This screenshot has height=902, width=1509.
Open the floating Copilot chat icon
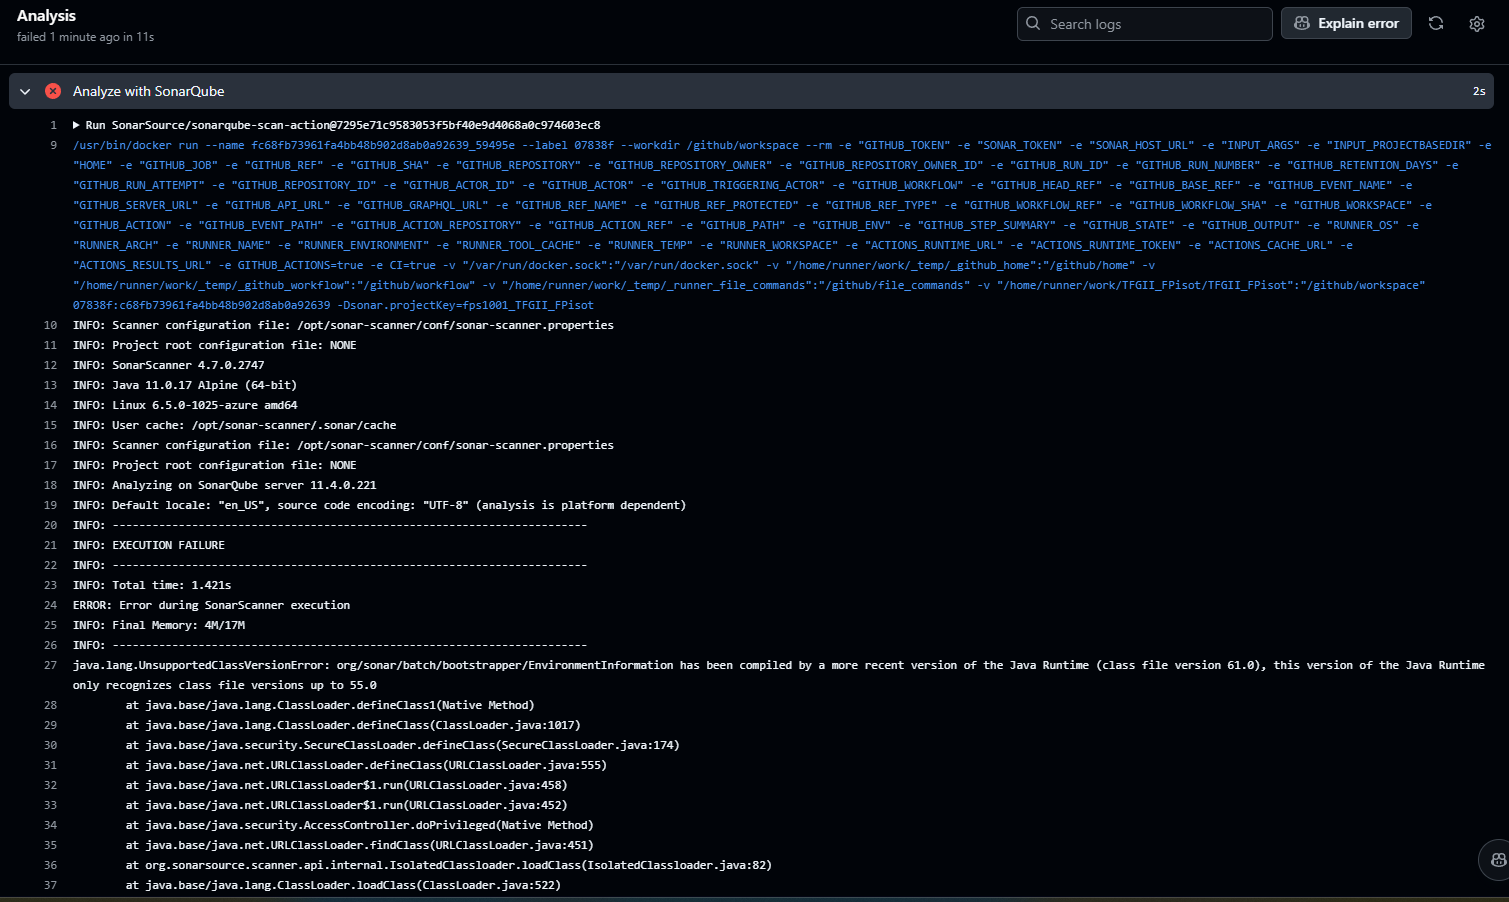tap(1497, 859)
